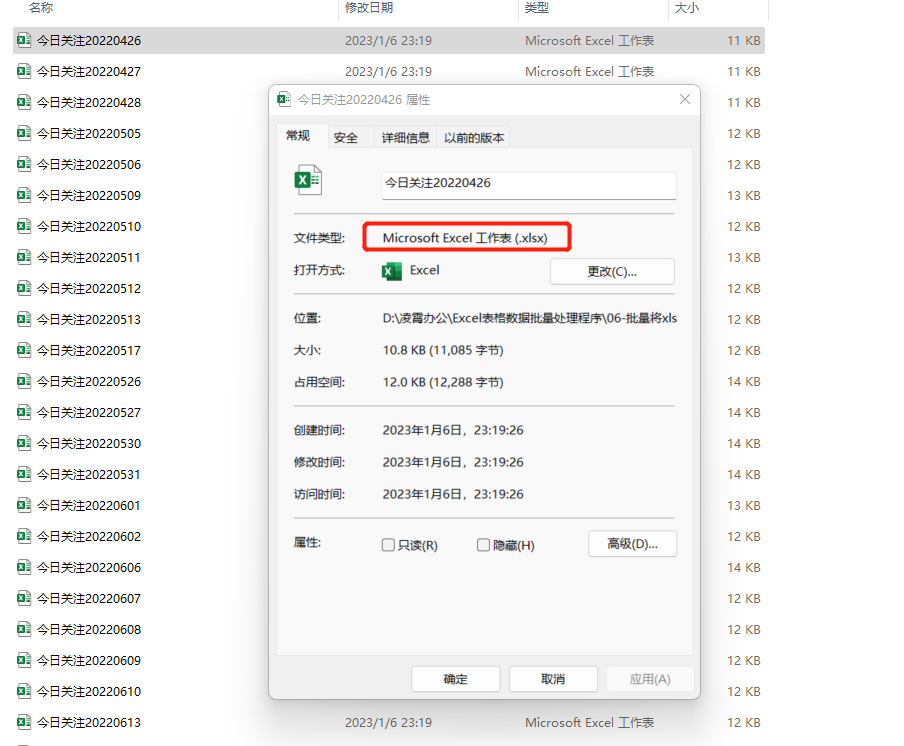Click the filename text field in dialog
This screenshot has height=746, width=904.
coord(529,185)
